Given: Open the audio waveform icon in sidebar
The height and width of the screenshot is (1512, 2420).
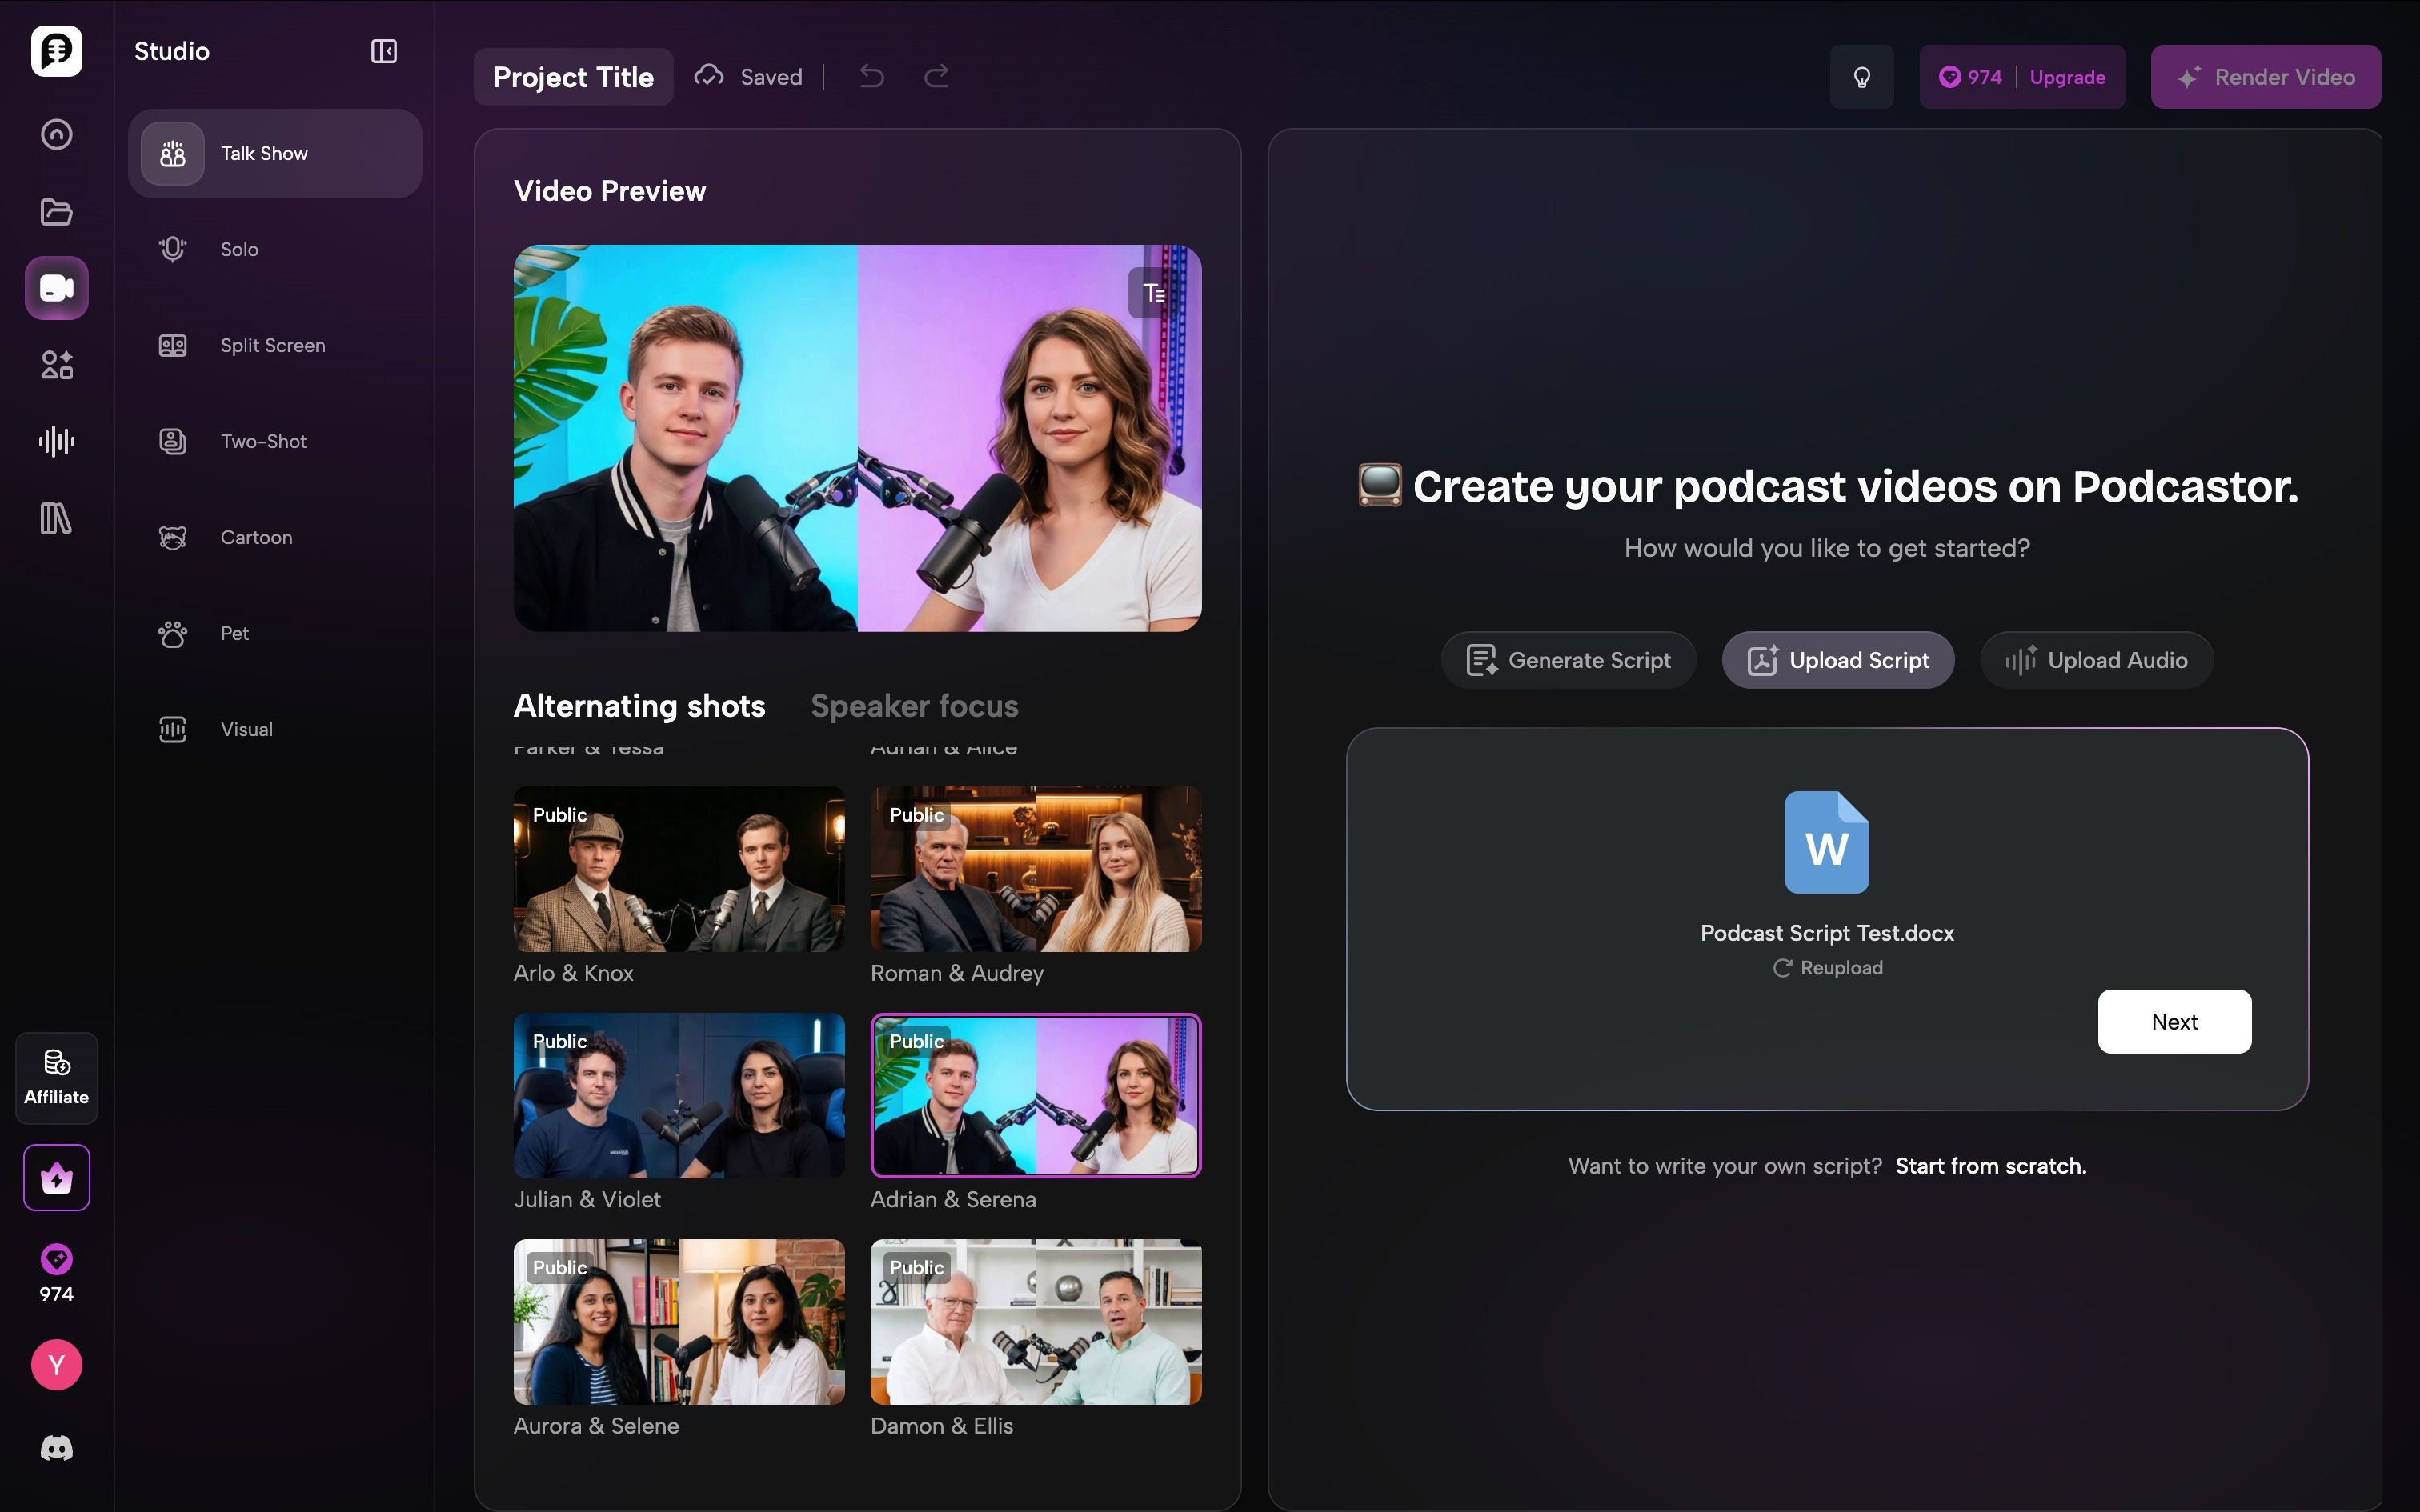Looking at the screenshot, I should (x=56, y=441).
